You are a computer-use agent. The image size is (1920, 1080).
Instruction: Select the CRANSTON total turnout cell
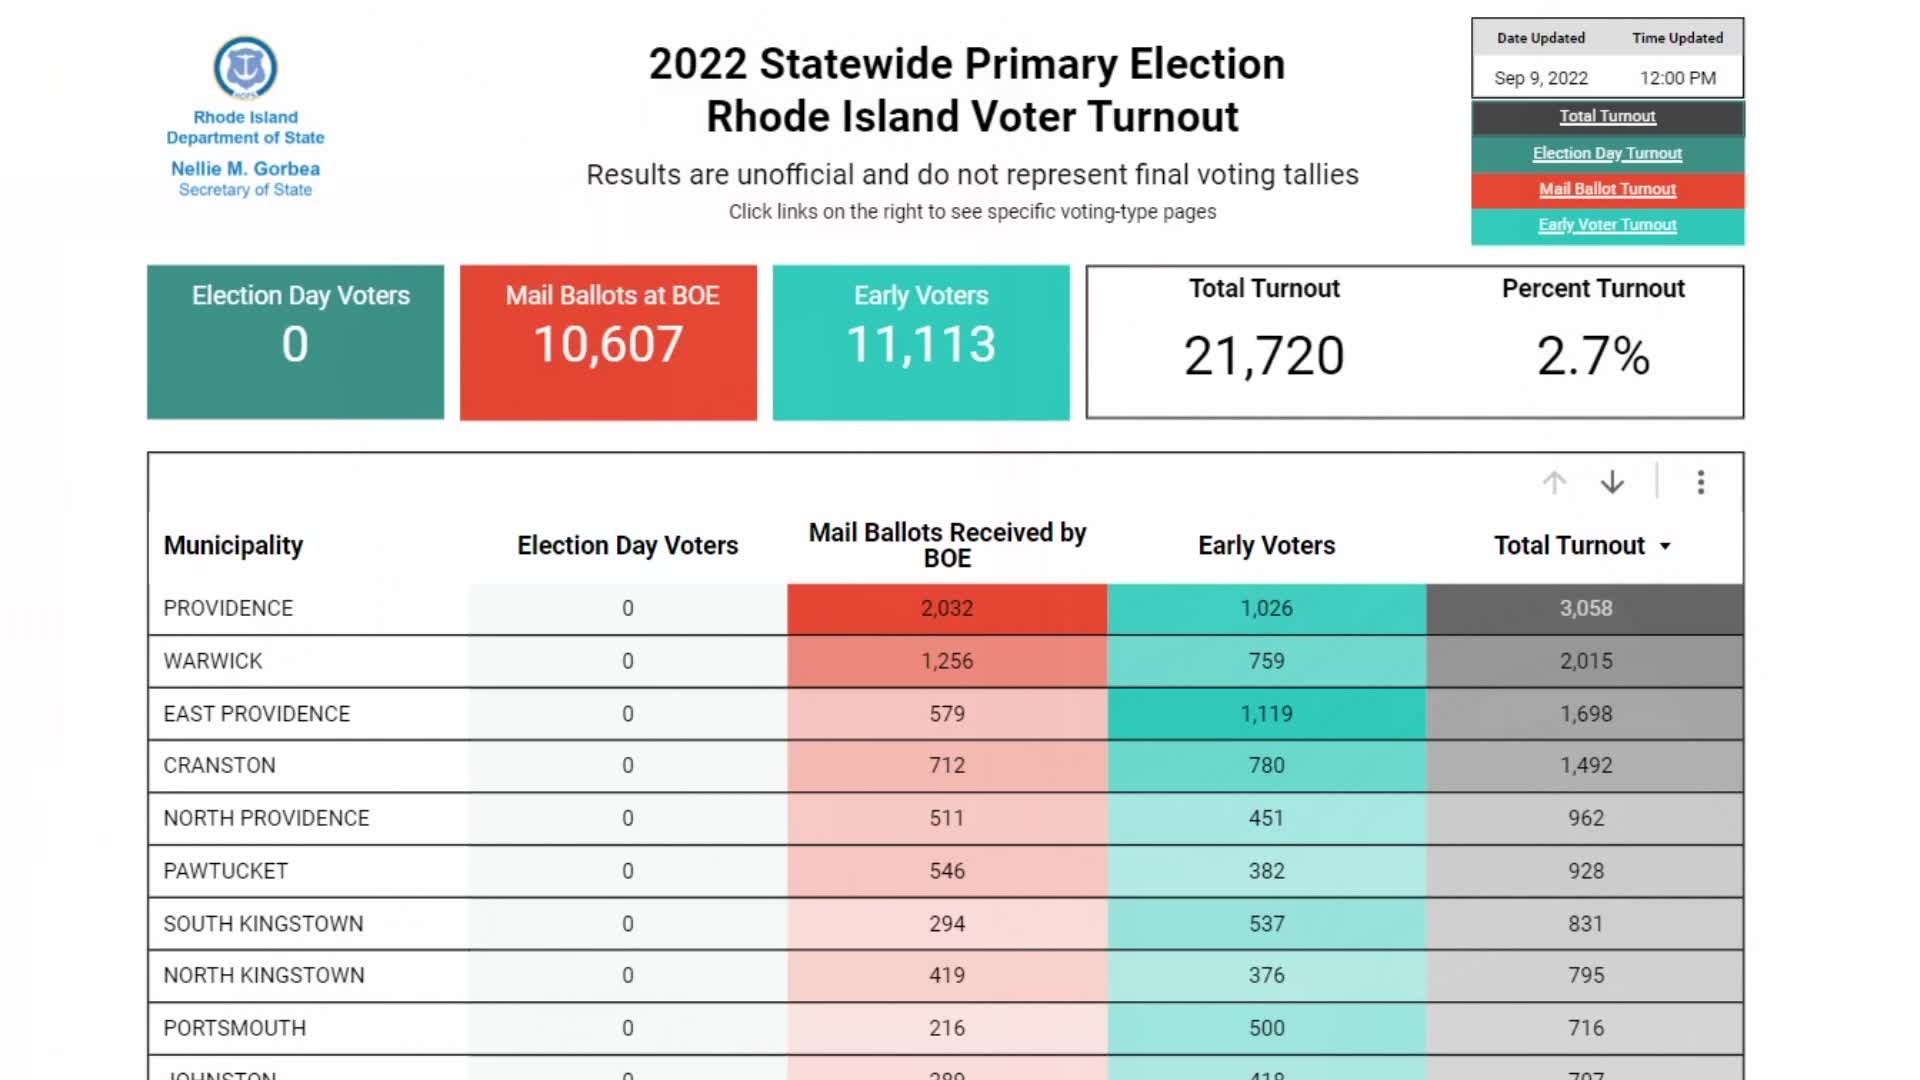point(1586,765)
